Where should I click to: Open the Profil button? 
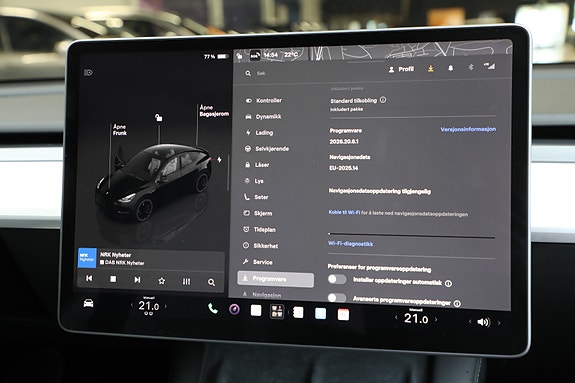[401, 69]
